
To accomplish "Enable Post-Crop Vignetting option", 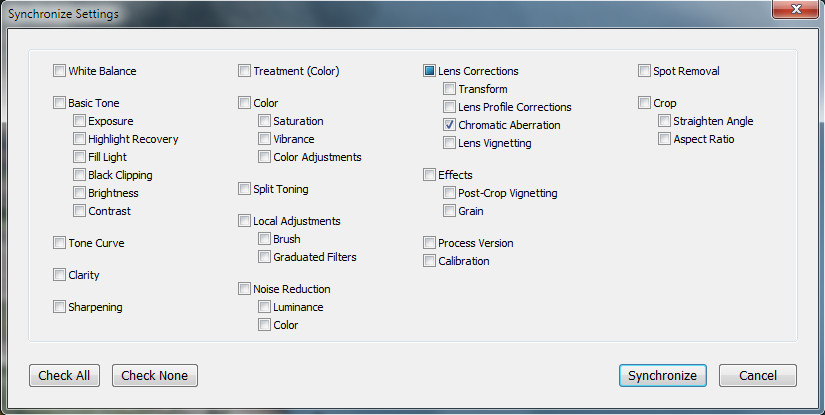I will pos(449,193).
